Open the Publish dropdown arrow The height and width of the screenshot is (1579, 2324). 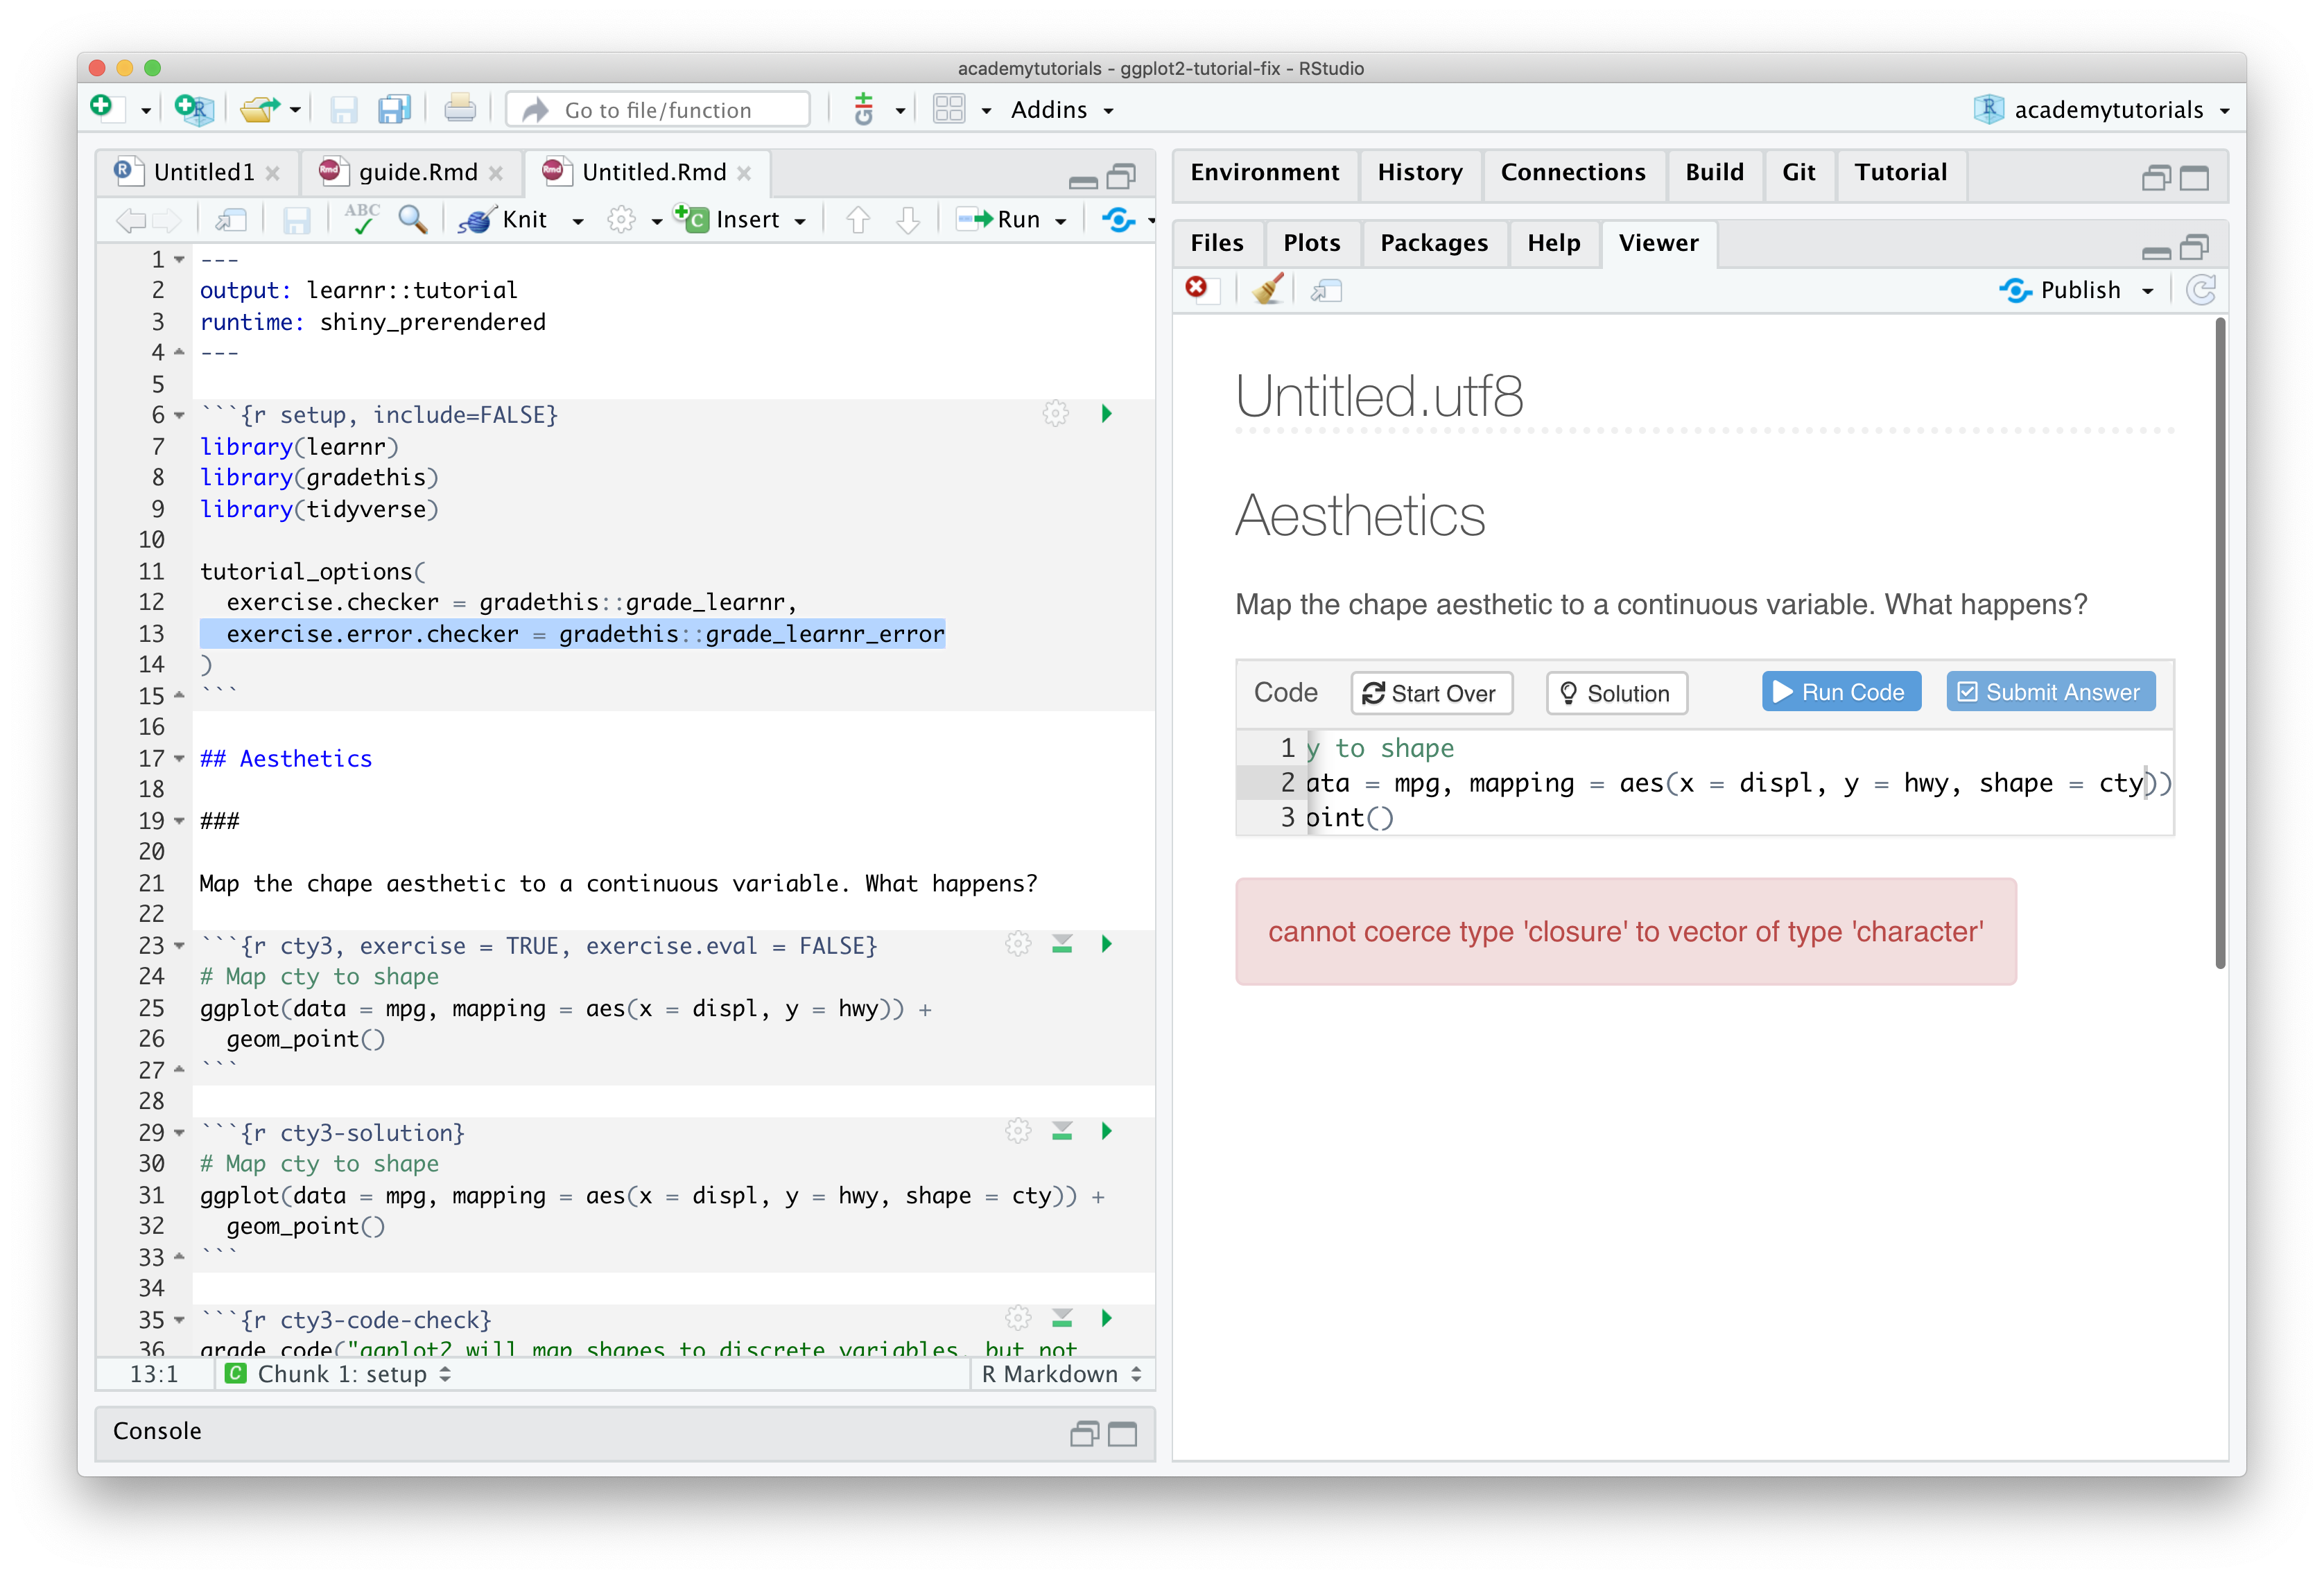[x=2148, y=290]
